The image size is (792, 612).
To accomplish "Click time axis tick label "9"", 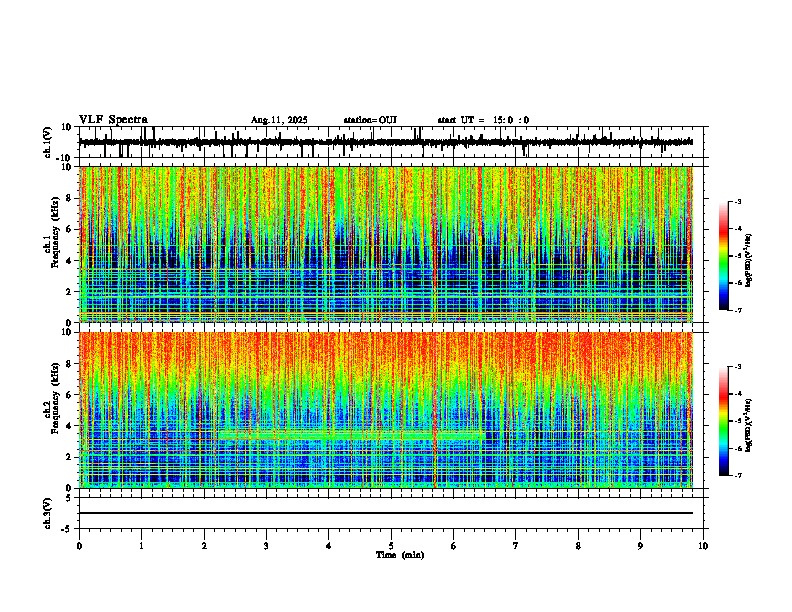I will 640,546.
